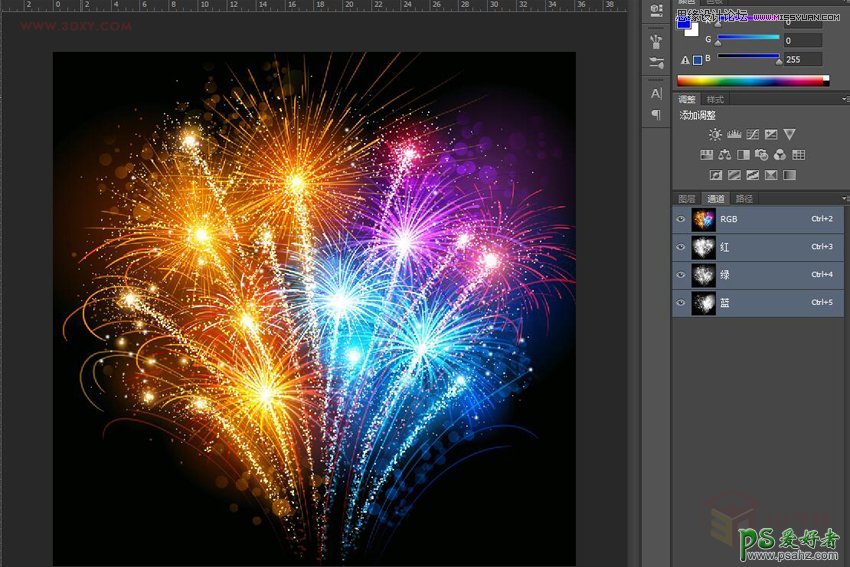Add a Hue/Saturation adjustment layer
This screenshot has width=850, height=567.
[706, 155]
